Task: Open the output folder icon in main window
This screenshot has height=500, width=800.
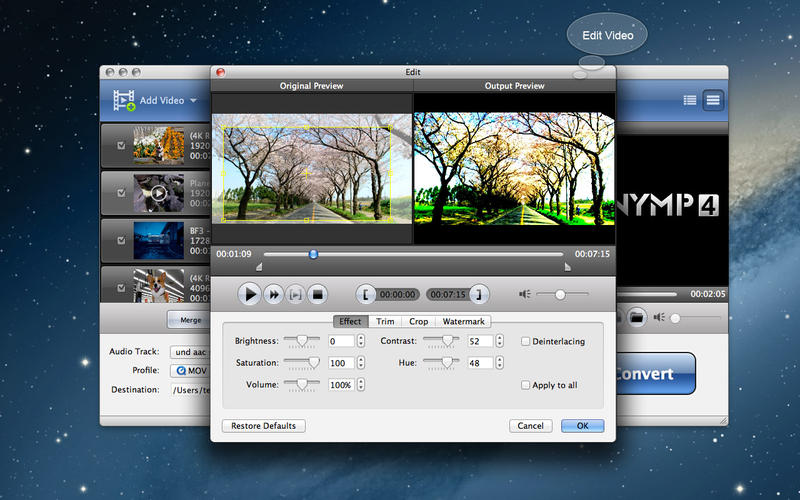Action: [x=636, y=317]
